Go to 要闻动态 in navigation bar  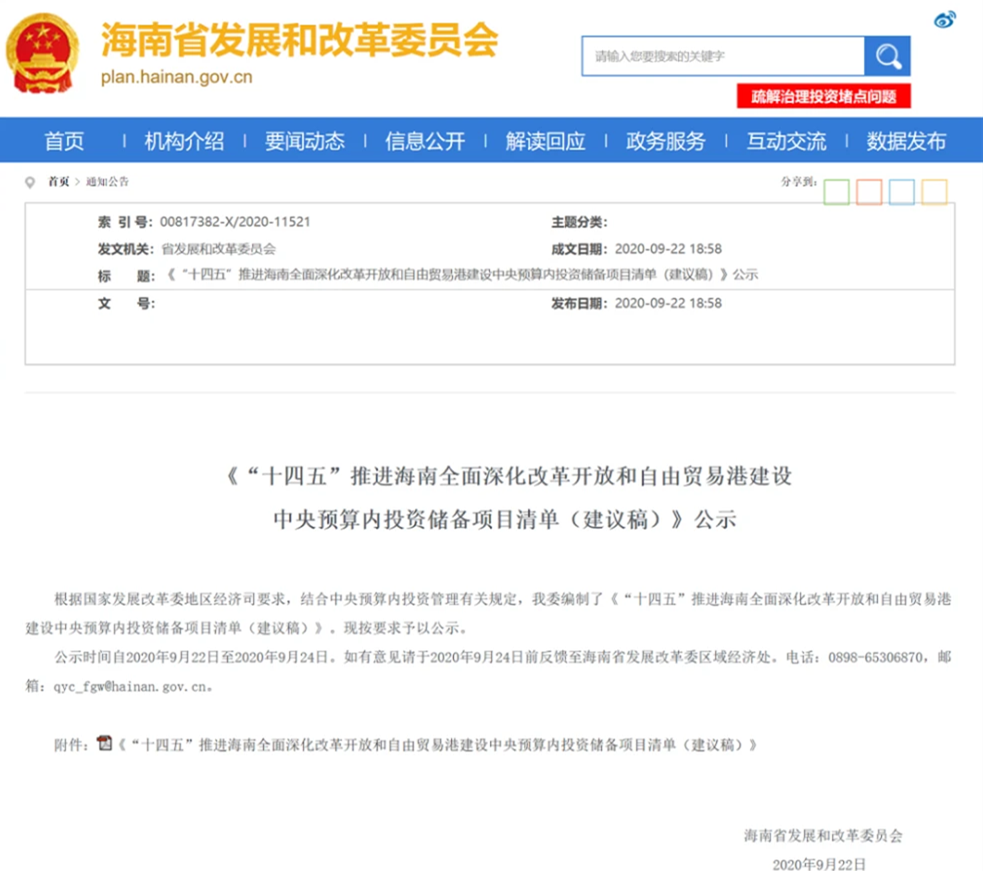tap(304, 141)
